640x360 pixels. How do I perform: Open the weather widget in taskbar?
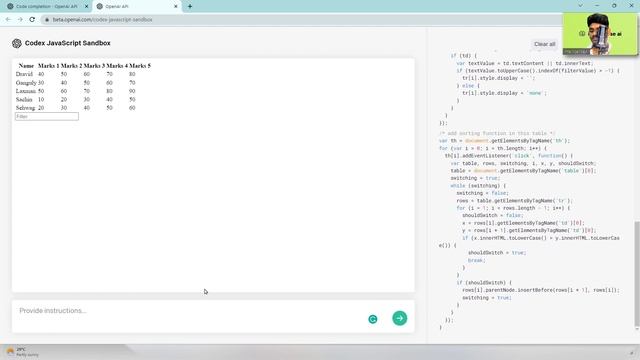pos(22,352)
